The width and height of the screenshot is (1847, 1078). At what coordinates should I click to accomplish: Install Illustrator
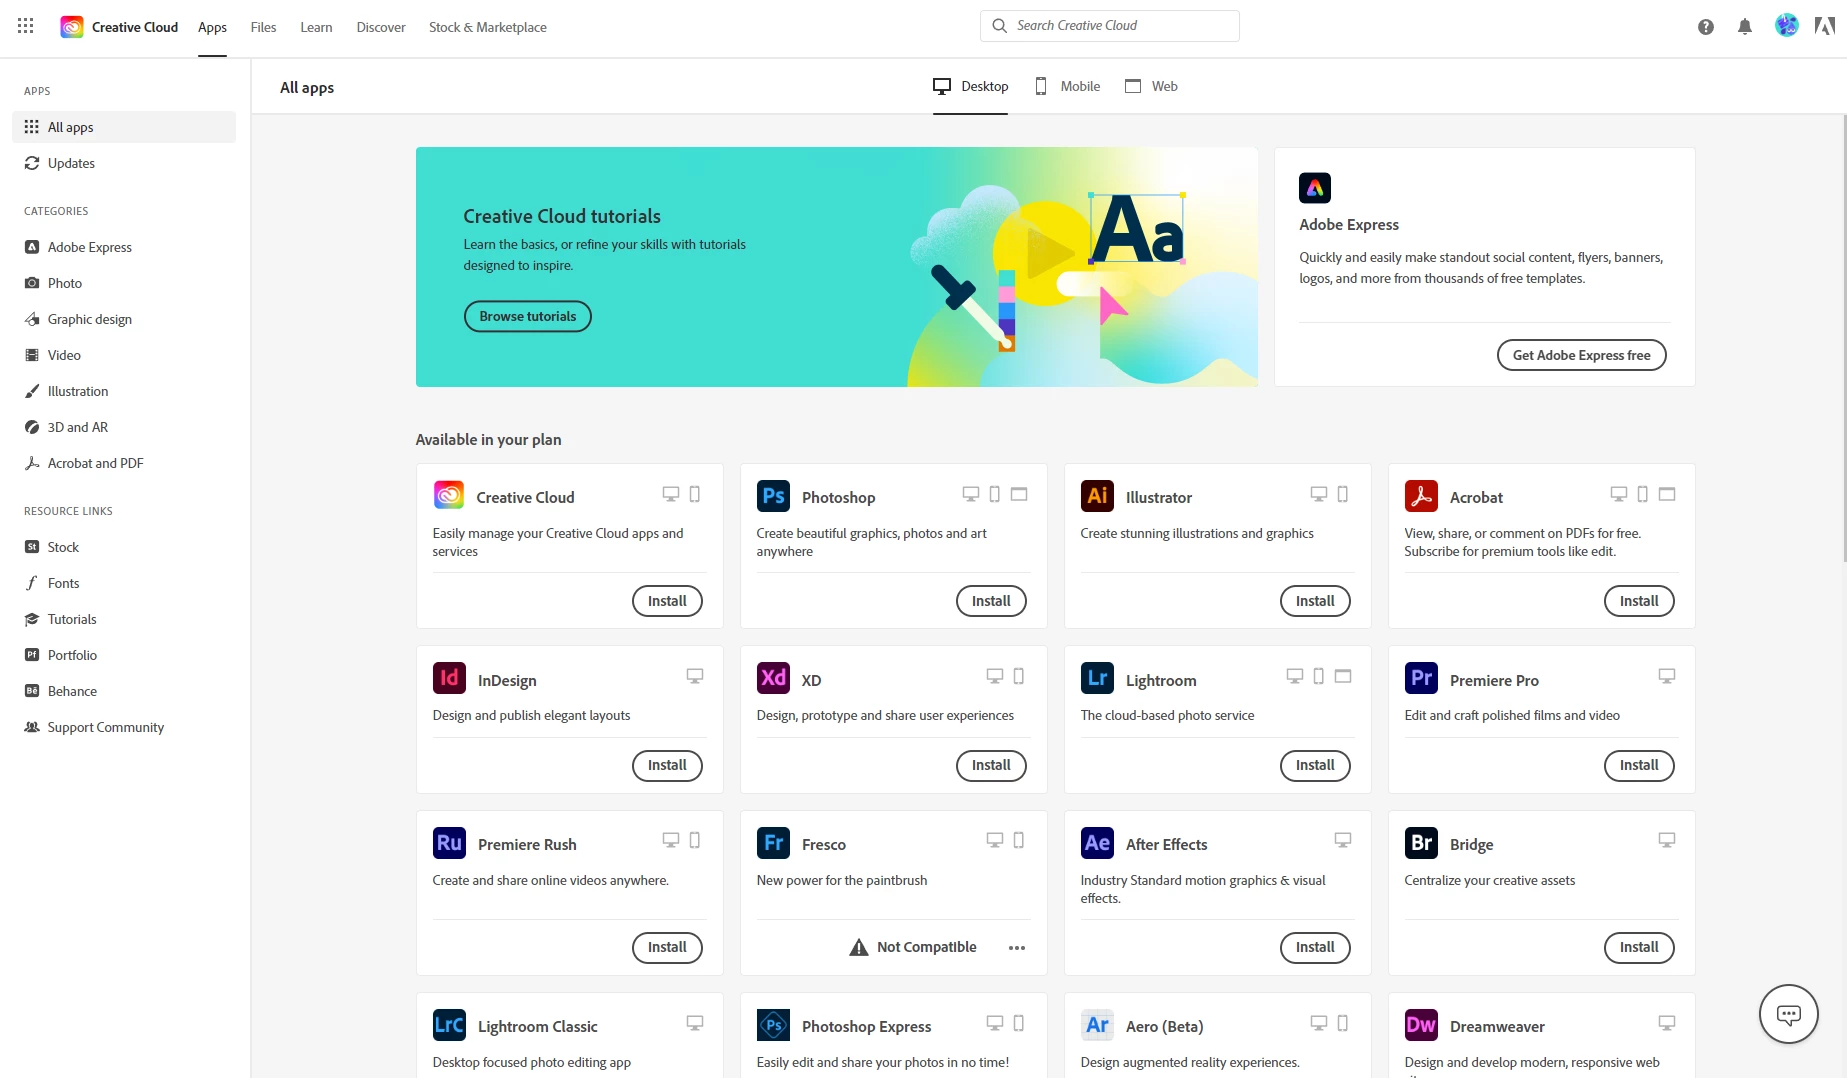(x=1315, y=601)
